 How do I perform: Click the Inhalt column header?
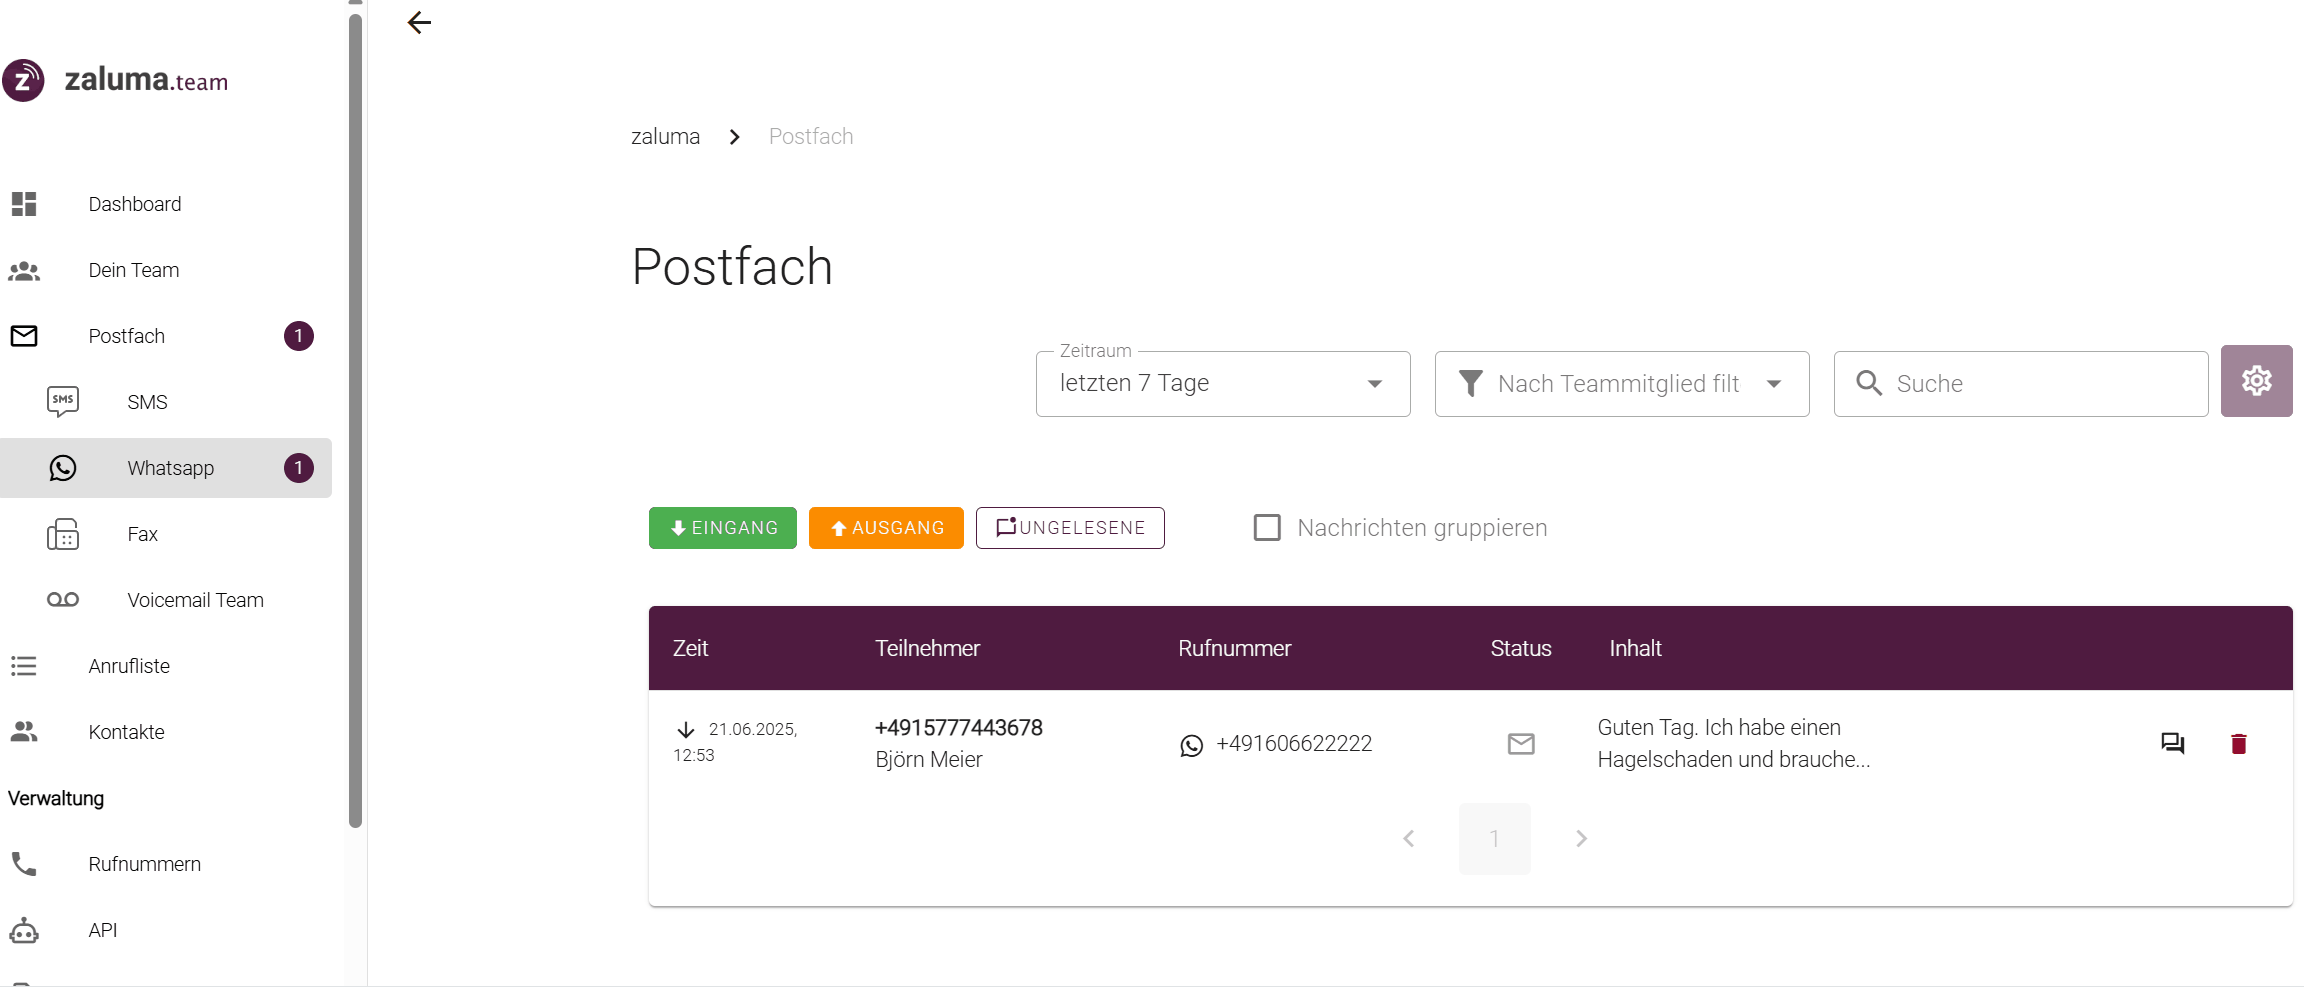tap(1635, 648)
